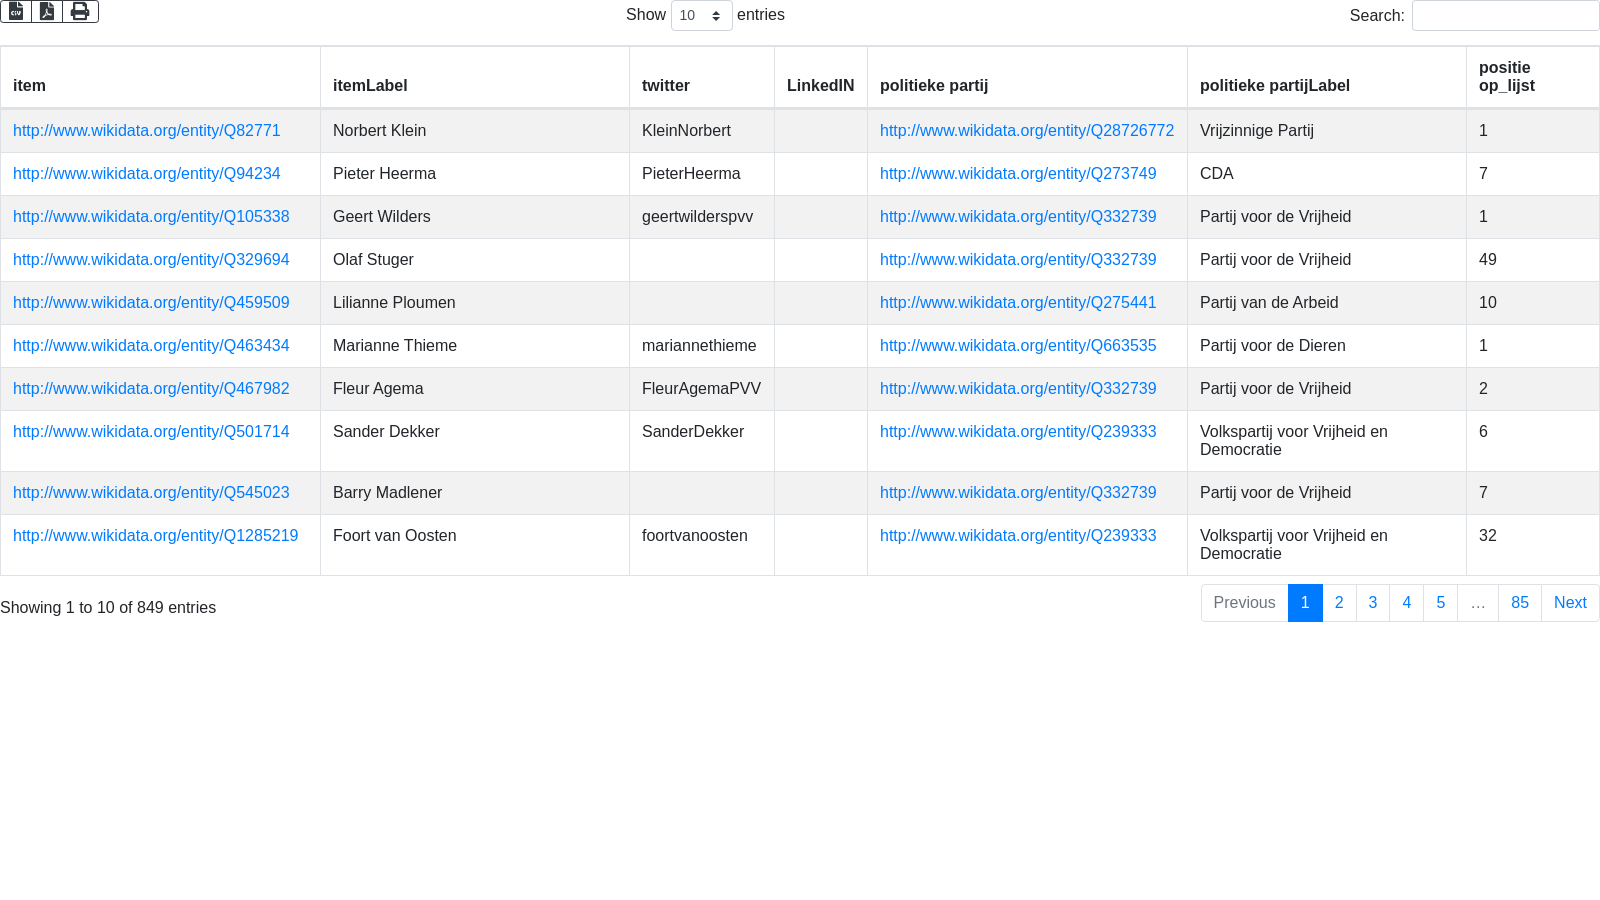Select twitter handle mariannethieme
Screen dimensions: 1600x900
699,346
